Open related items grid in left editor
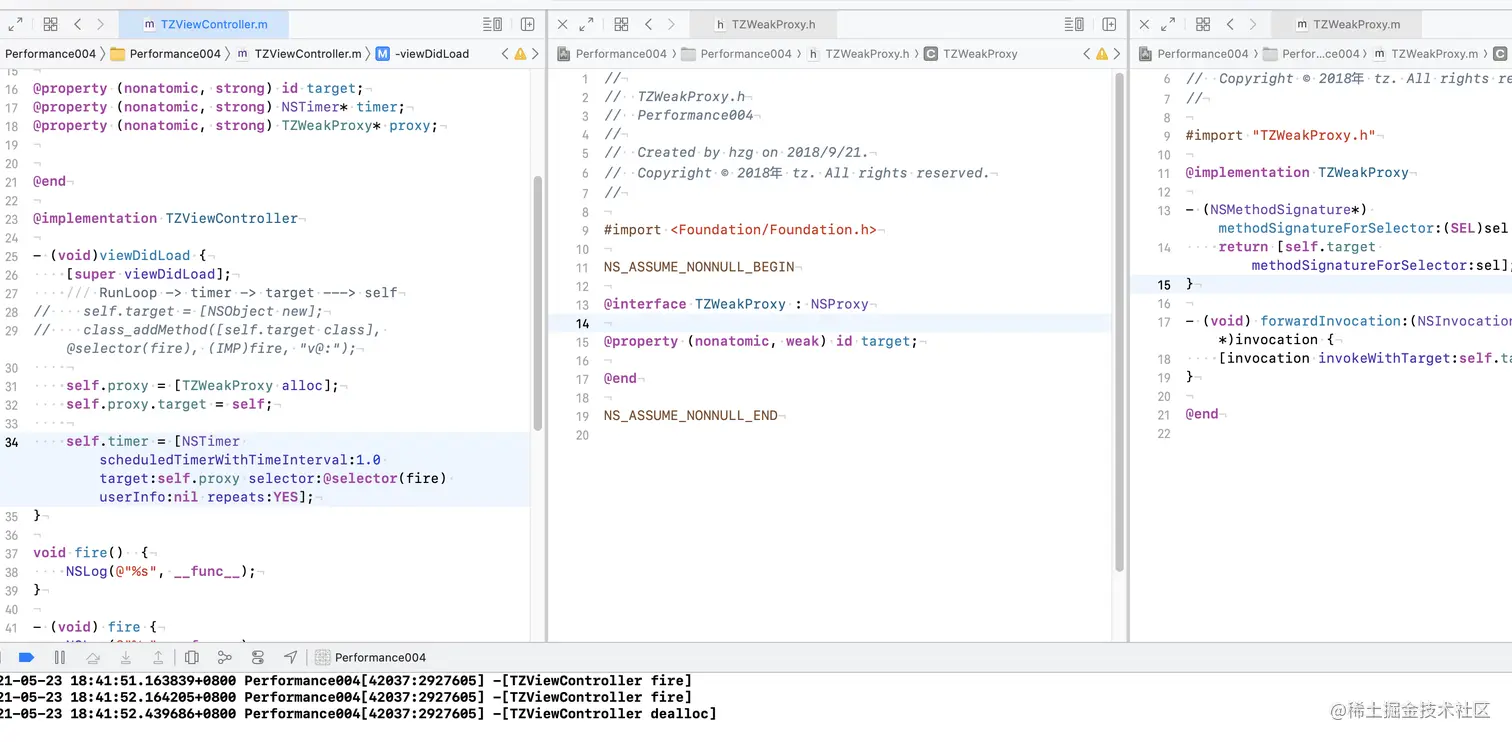The height and width of the screenshot is (742, 1512). tap(51, 24)
